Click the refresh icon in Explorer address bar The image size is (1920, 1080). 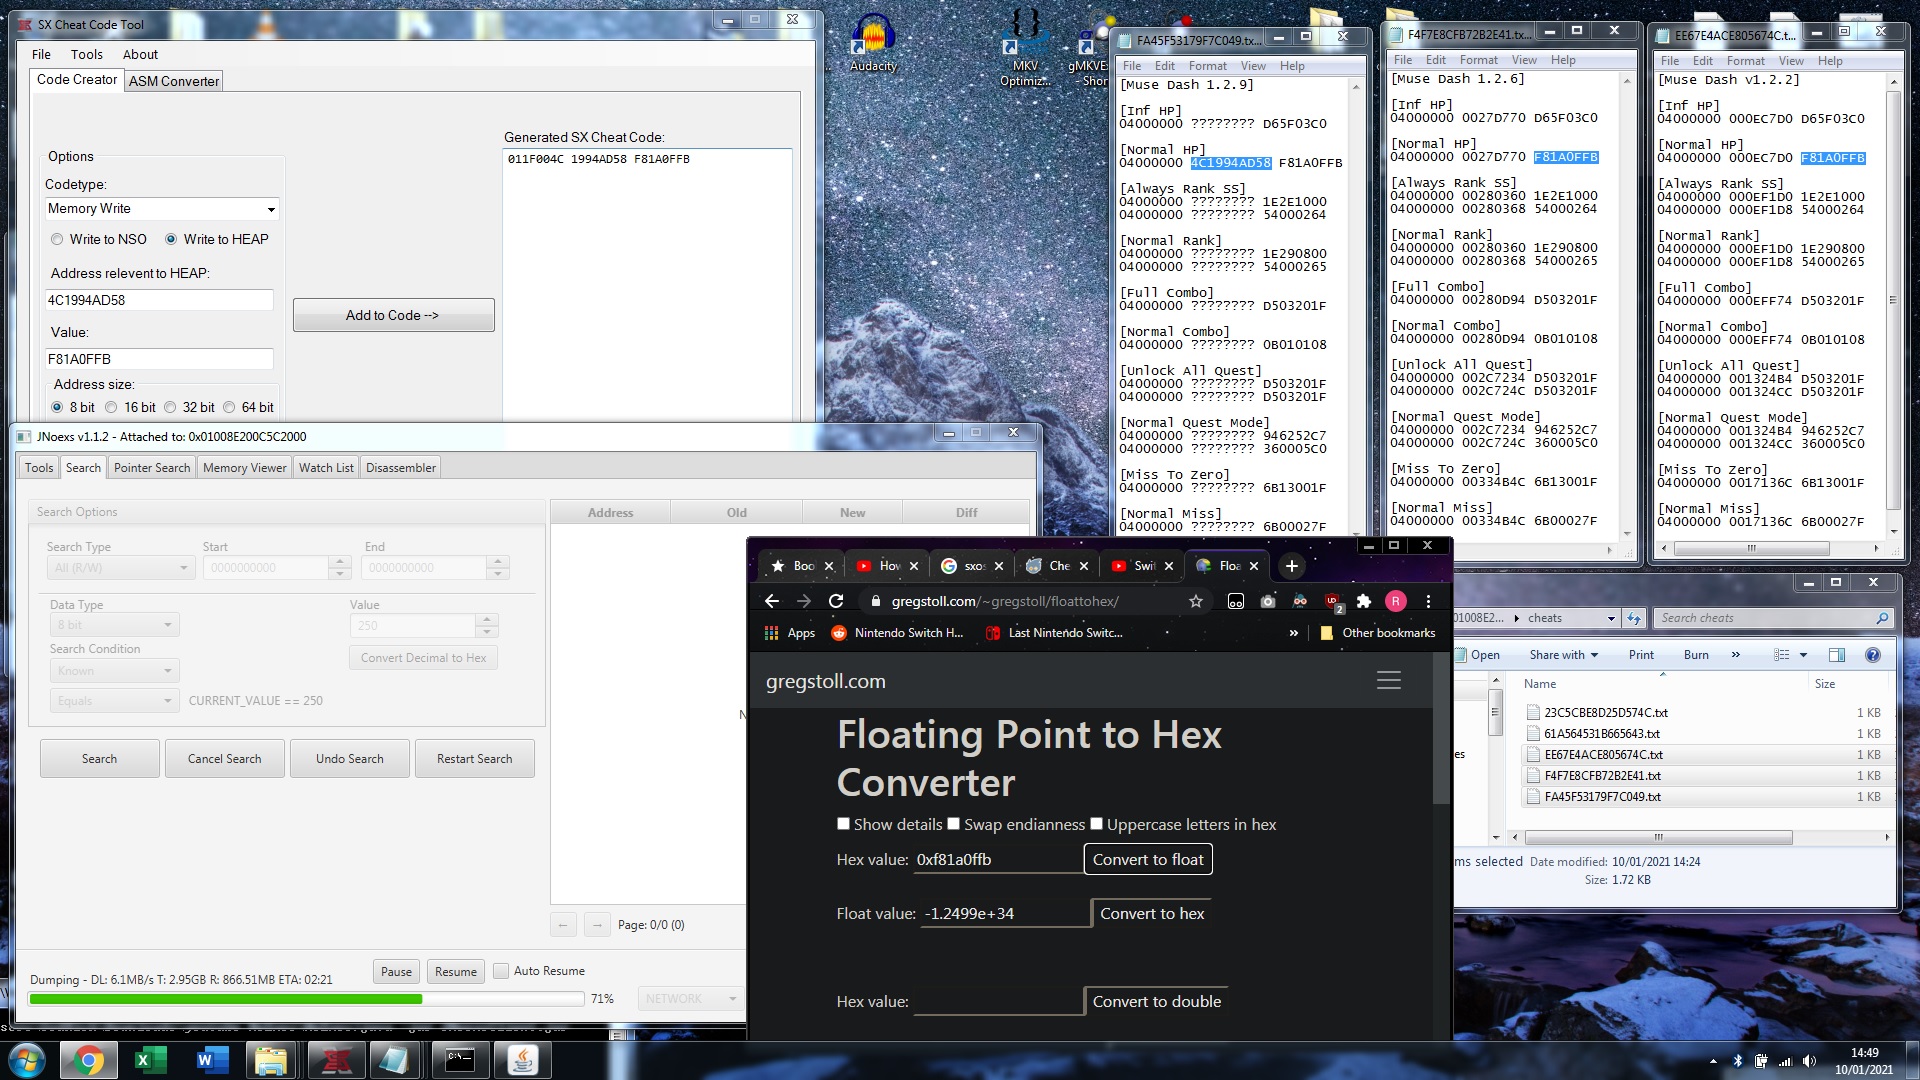coord(1634,618)
